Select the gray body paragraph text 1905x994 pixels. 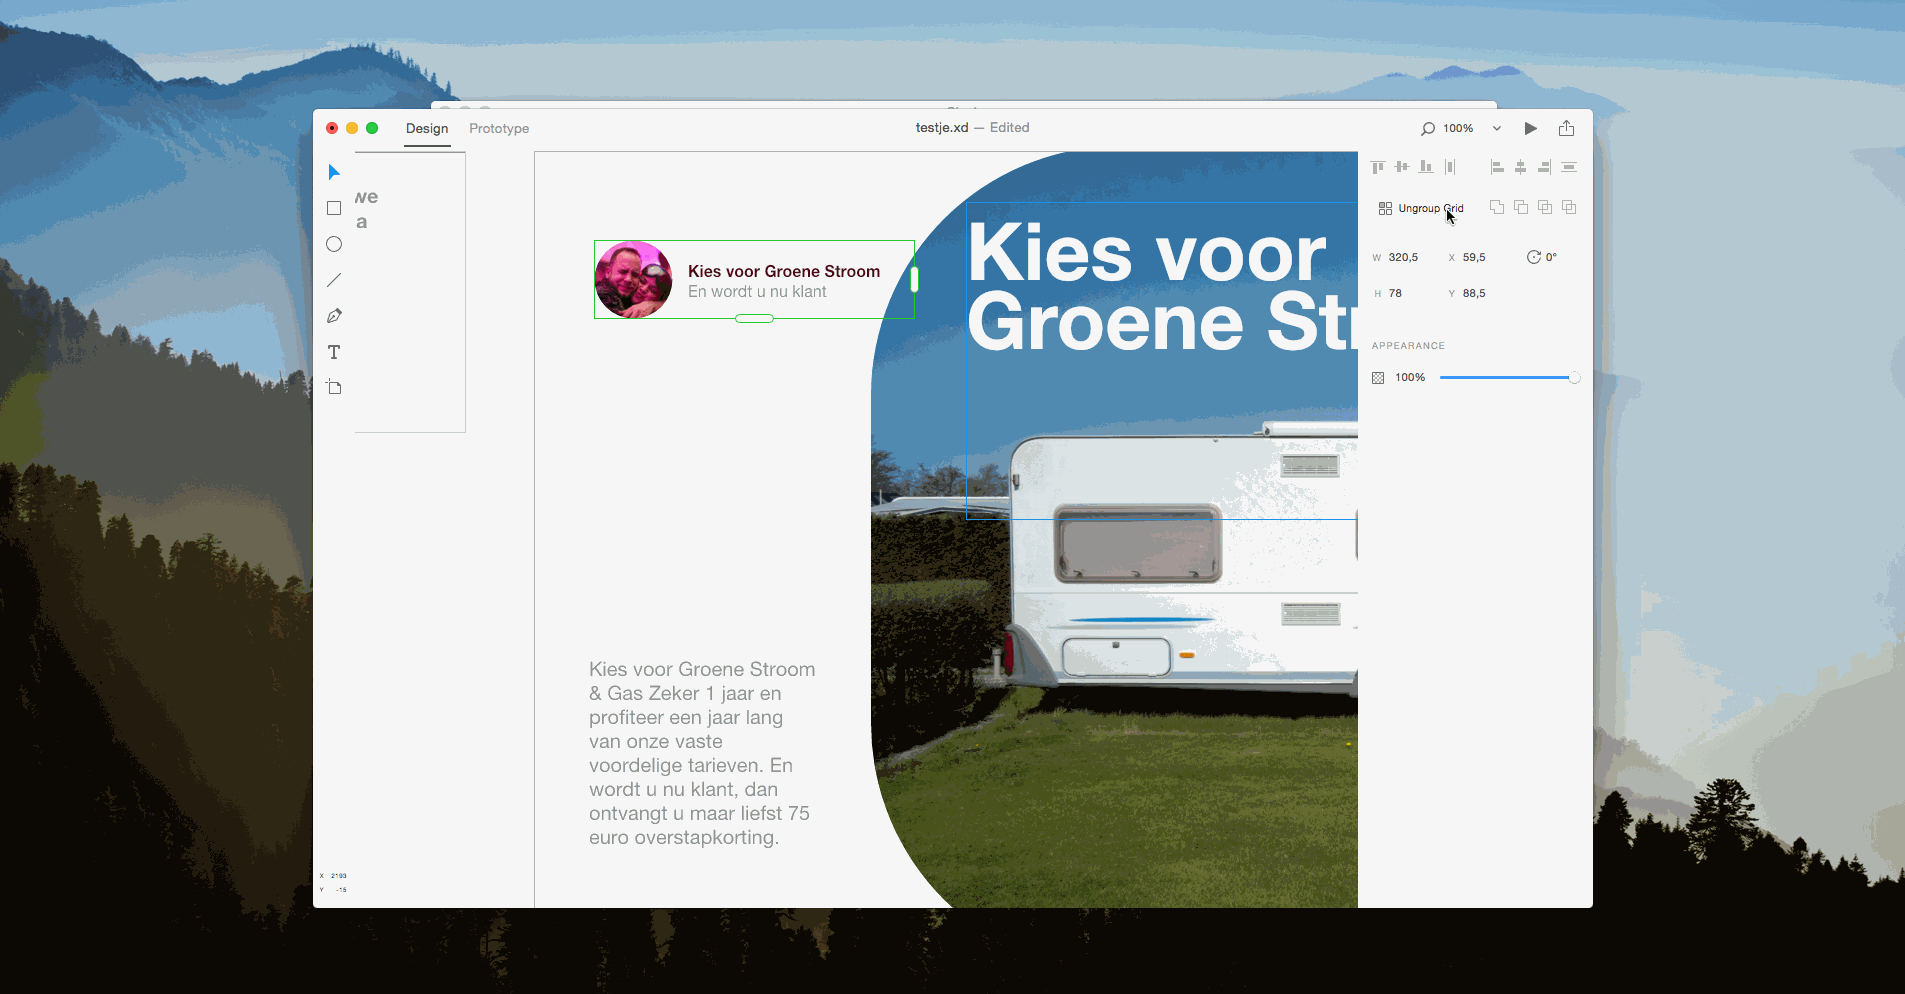[x=702, y=753]
